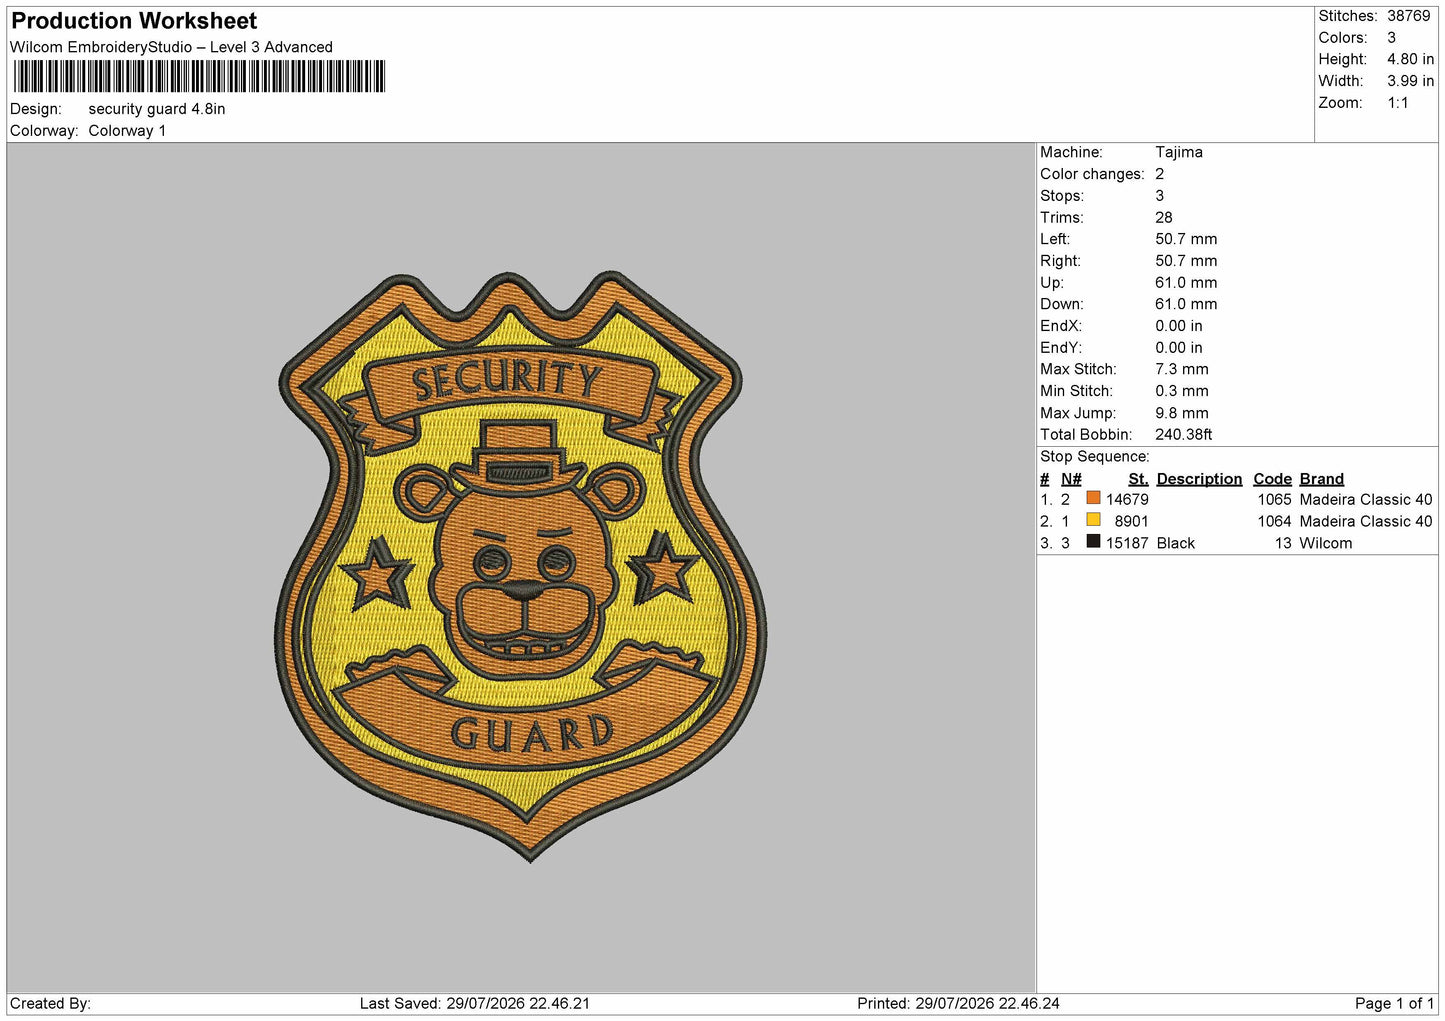Click stitch count 14679 in row 1
The height and width of the screenshot is (1021, 1445).
coord(1127,500)
